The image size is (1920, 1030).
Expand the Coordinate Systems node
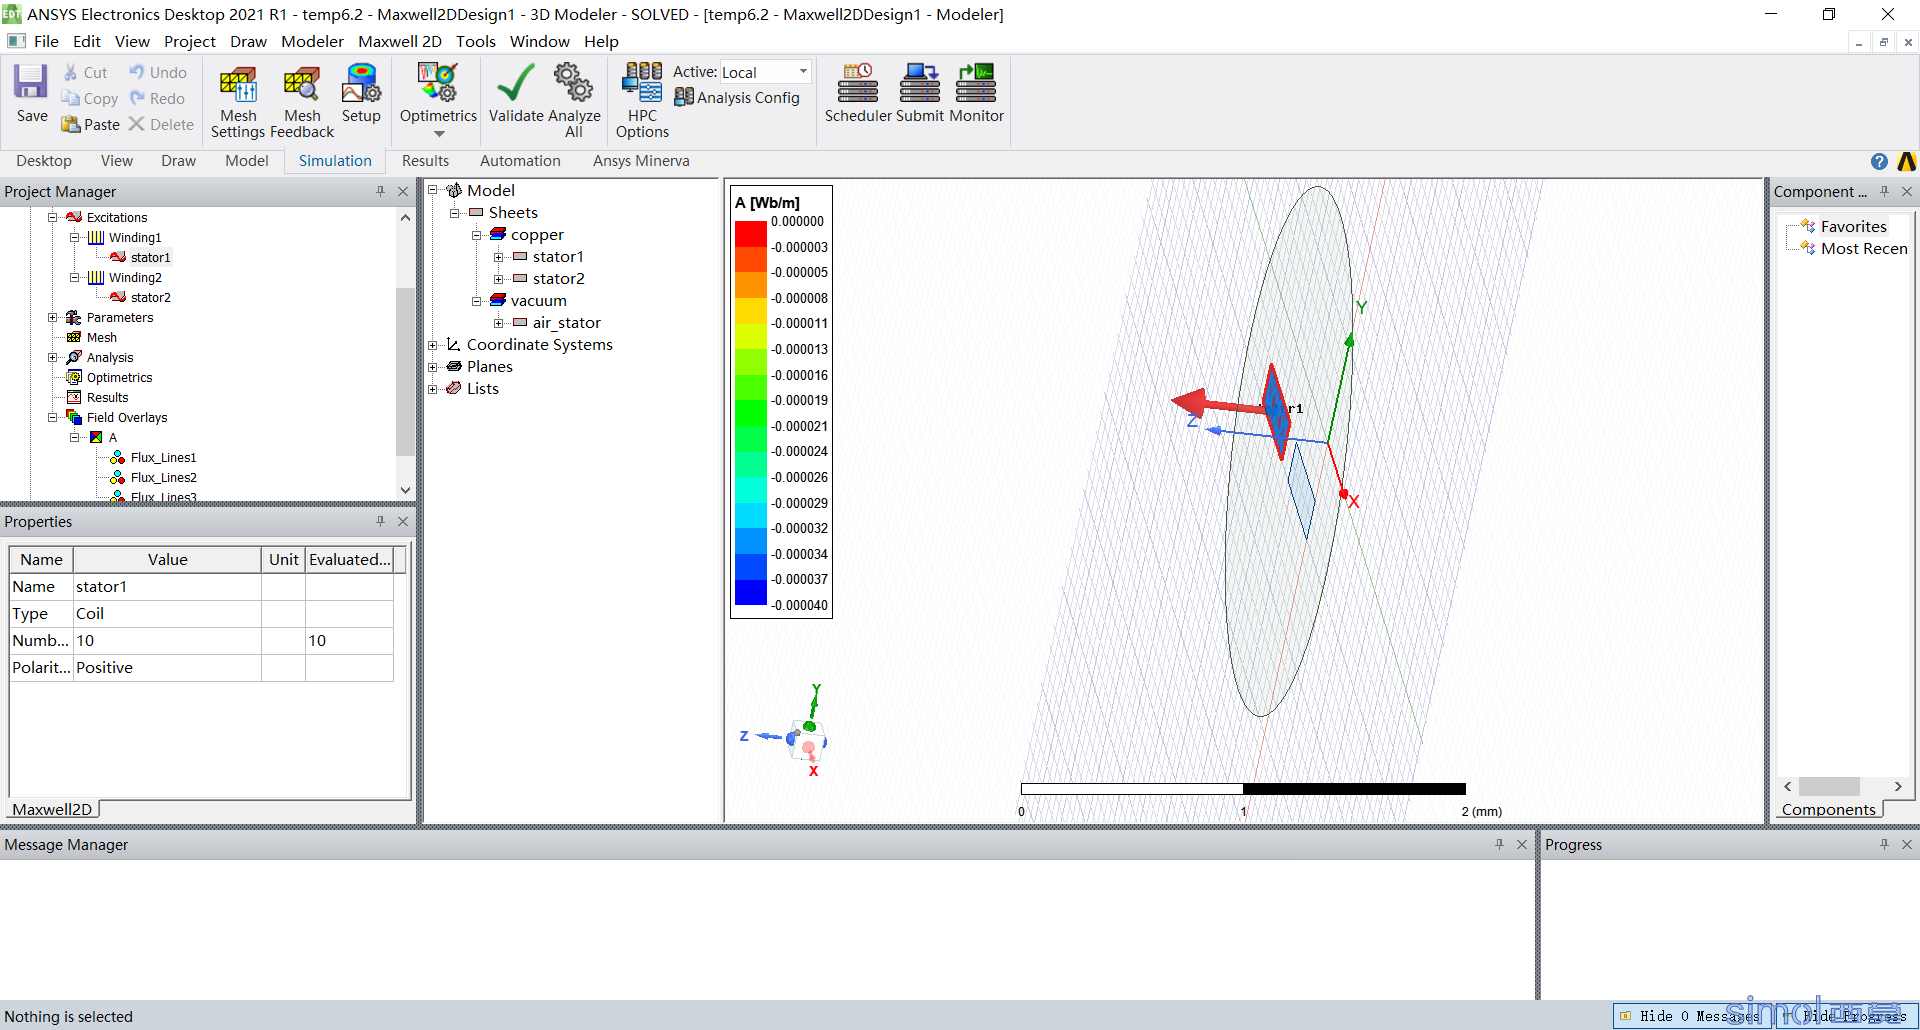pos(433,345)
